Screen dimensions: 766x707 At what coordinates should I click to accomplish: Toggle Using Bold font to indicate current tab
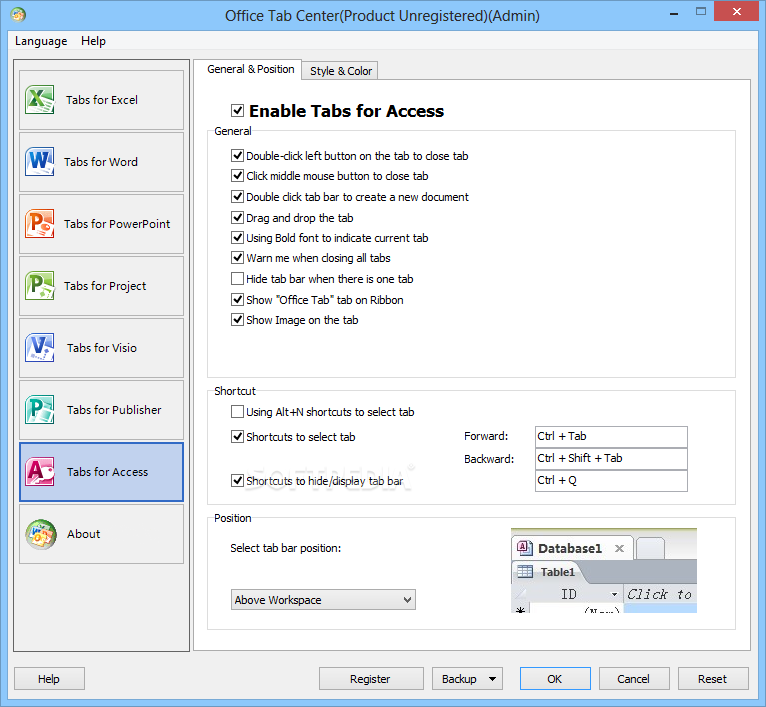coord(237,237)
